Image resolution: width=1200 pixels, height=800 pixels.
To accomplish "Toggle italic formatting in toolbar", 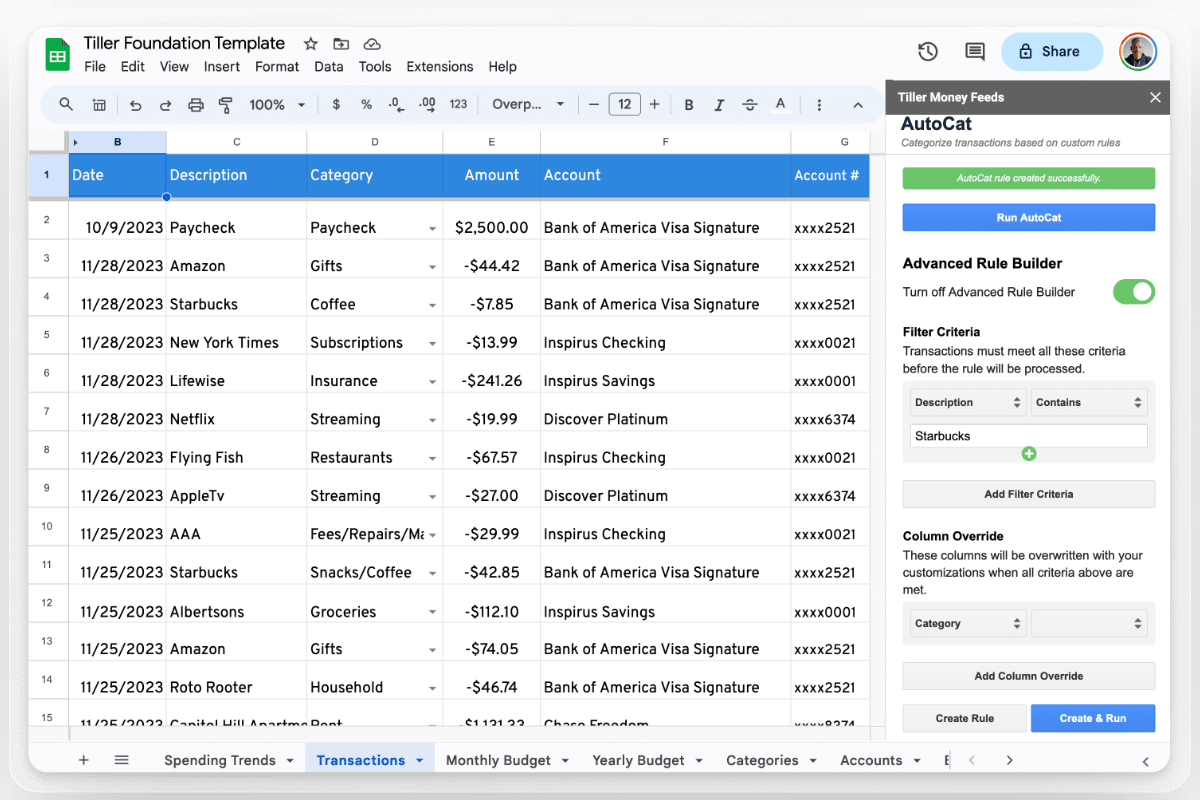I will (x=719, y=105).
